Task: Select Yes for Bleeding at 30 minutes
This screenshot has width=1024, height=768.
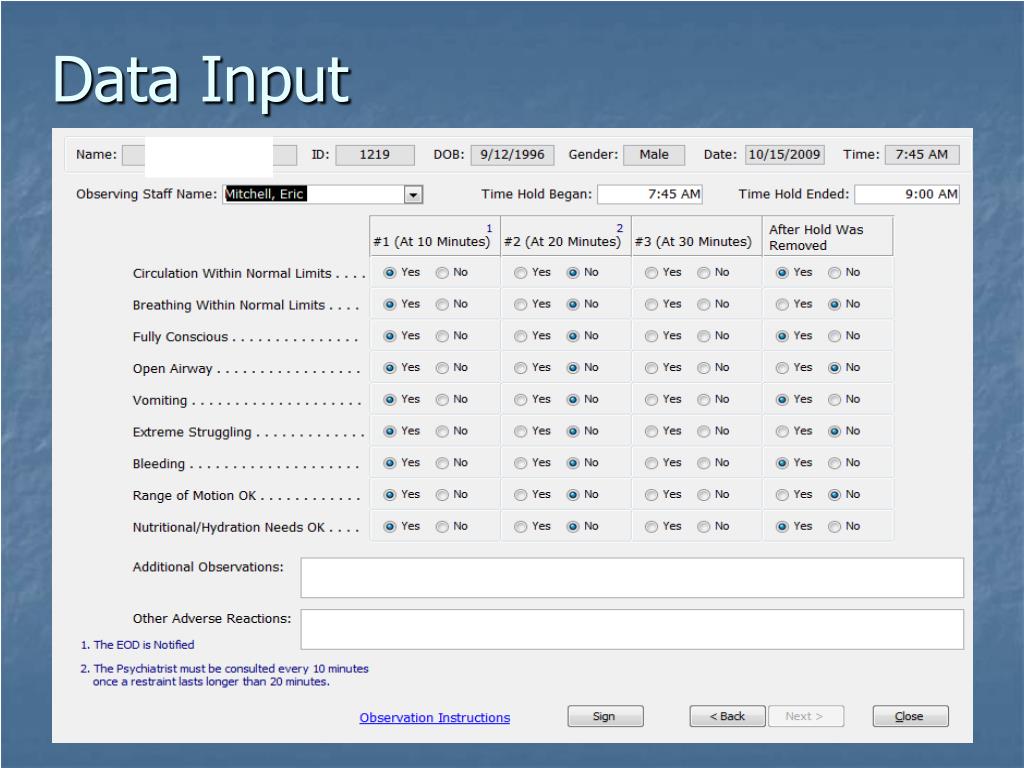Action: click(x=651, y=463)
